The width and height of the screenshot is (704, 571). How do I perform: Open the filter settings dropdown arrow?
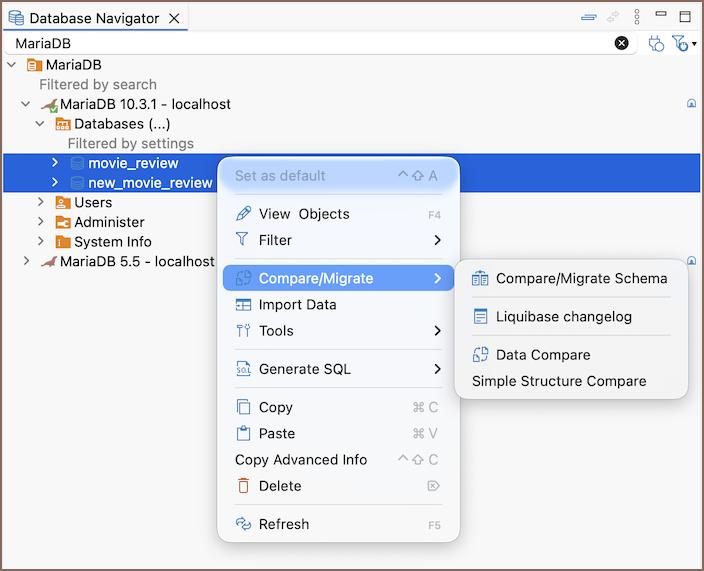tap(694, 44)
